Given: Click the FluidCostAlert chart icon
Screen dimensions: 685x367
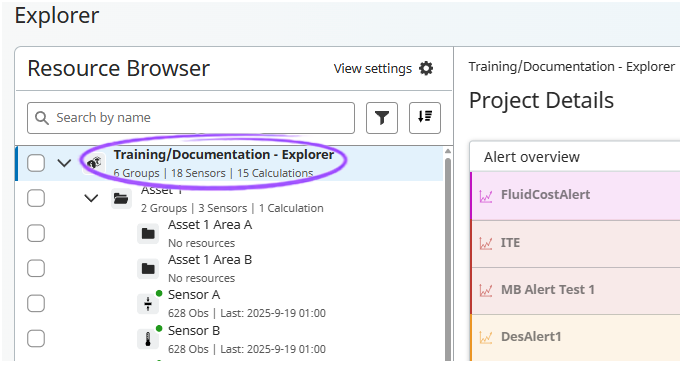Looking at the screenshot, I should (486, 196).
